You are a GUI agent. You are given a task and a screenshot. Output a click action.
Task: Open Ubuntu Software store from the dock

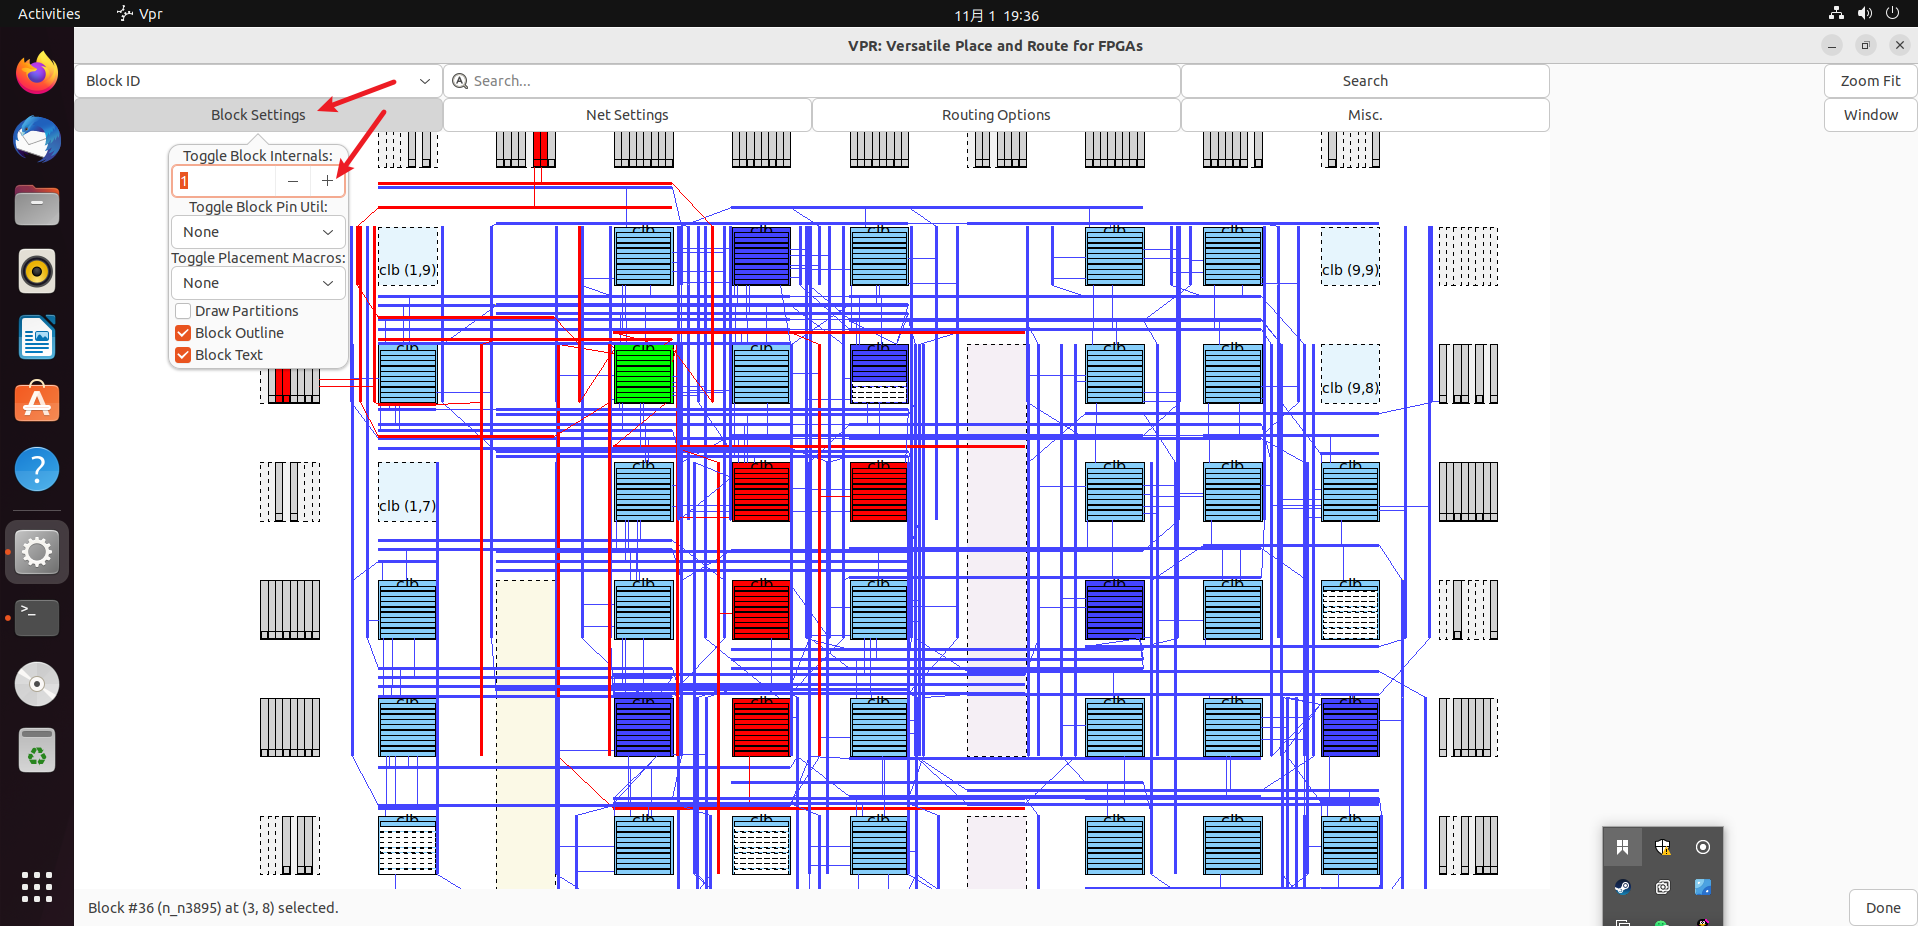point(37,403)
